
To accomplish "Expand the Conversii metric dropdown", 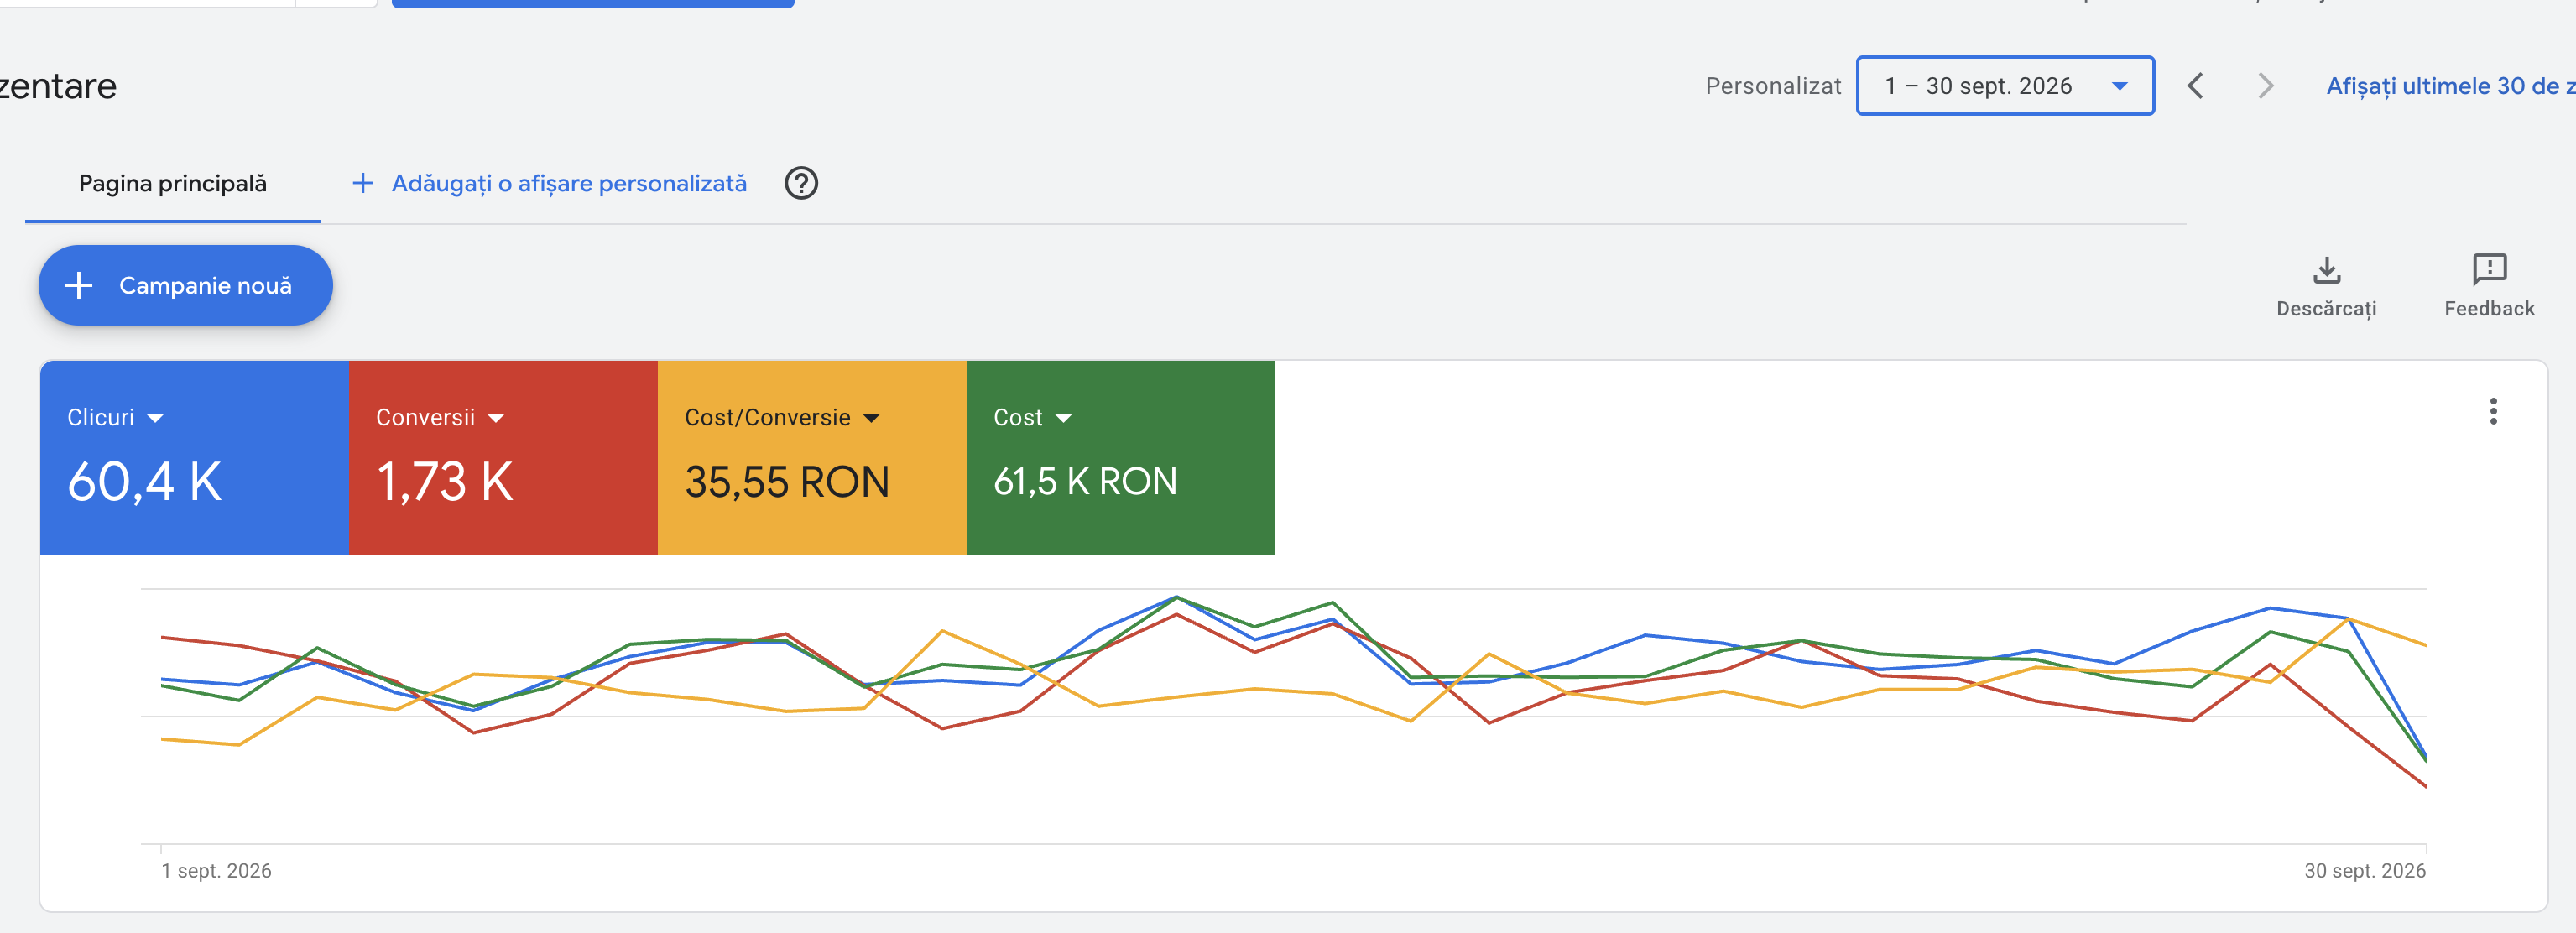I will 496,418.
